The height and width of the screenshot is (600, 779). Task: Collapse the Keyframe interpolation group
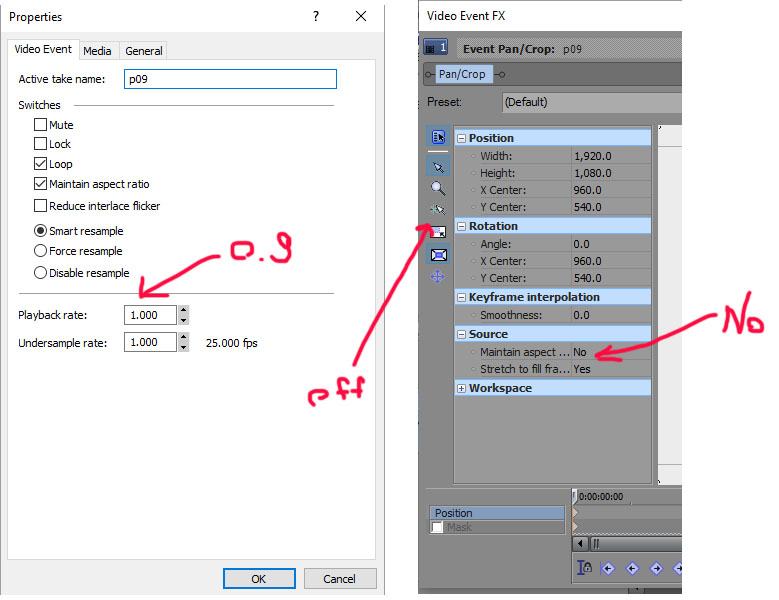tap(462, 297)
